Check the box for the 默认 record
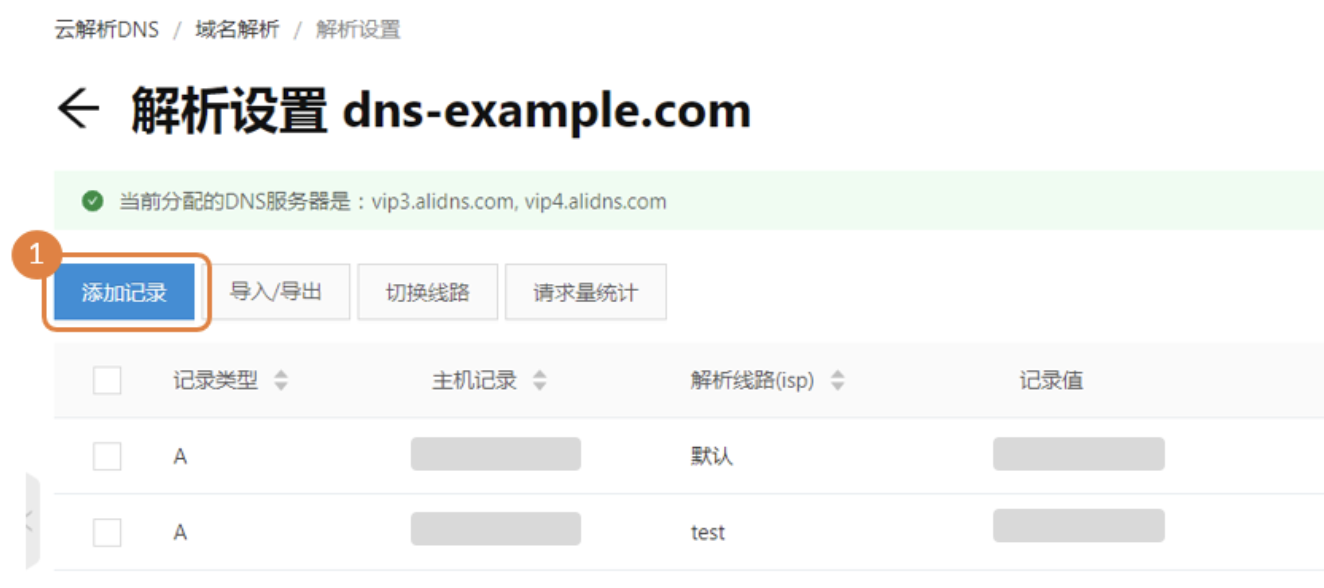This screenshot has height=588, width=1324. tap(107, 456)
